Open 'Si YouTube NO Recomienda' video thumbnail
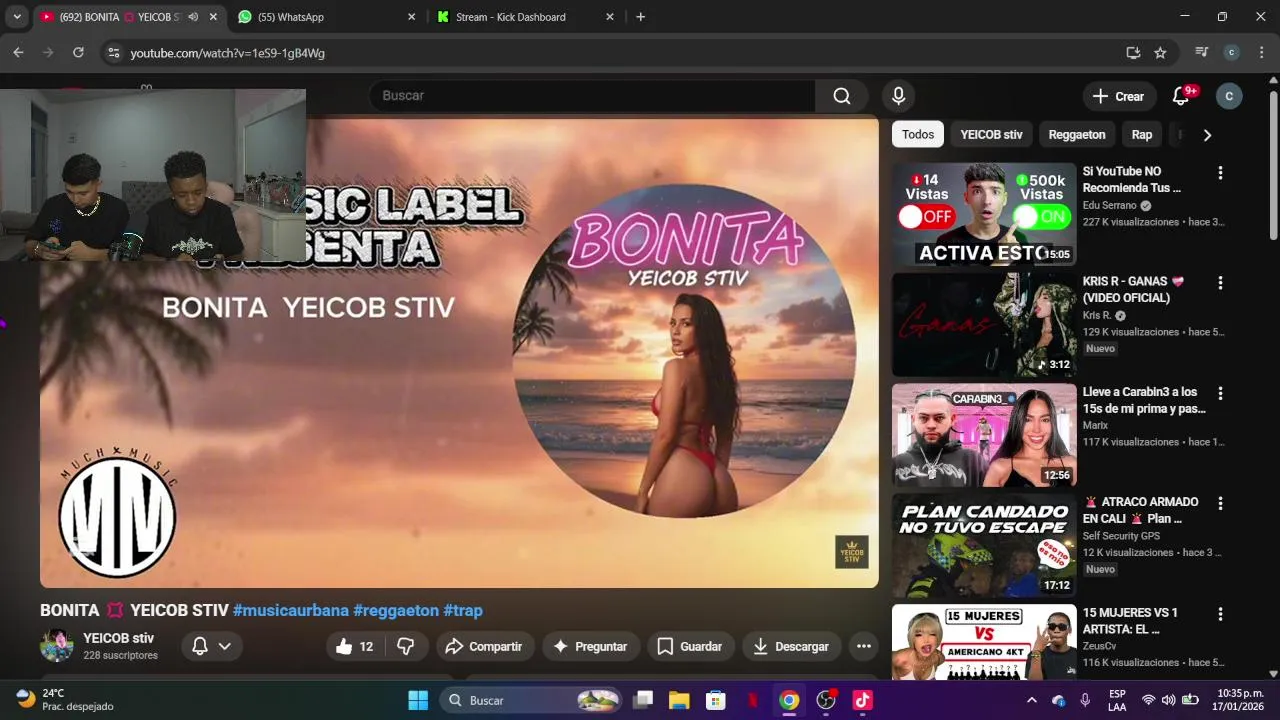This screenshot has width=1280, height=720. [984, 214]
